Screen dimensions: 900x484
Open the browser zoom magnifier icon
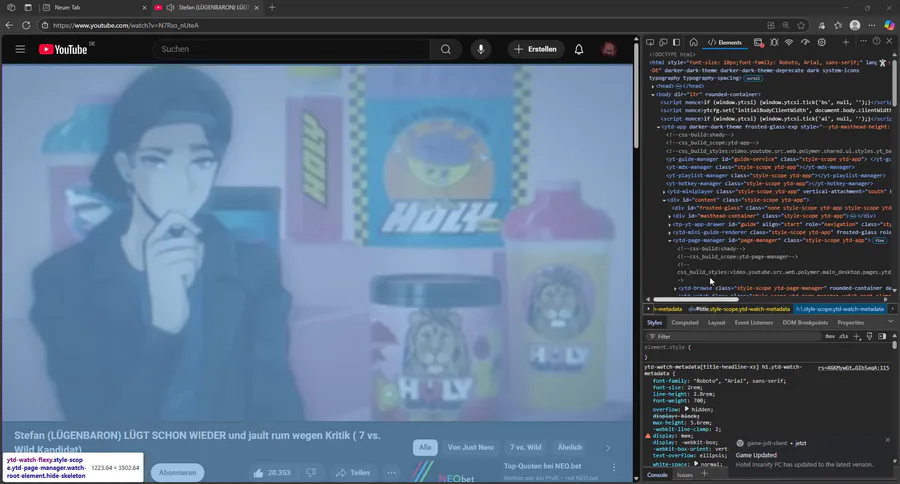786,25
